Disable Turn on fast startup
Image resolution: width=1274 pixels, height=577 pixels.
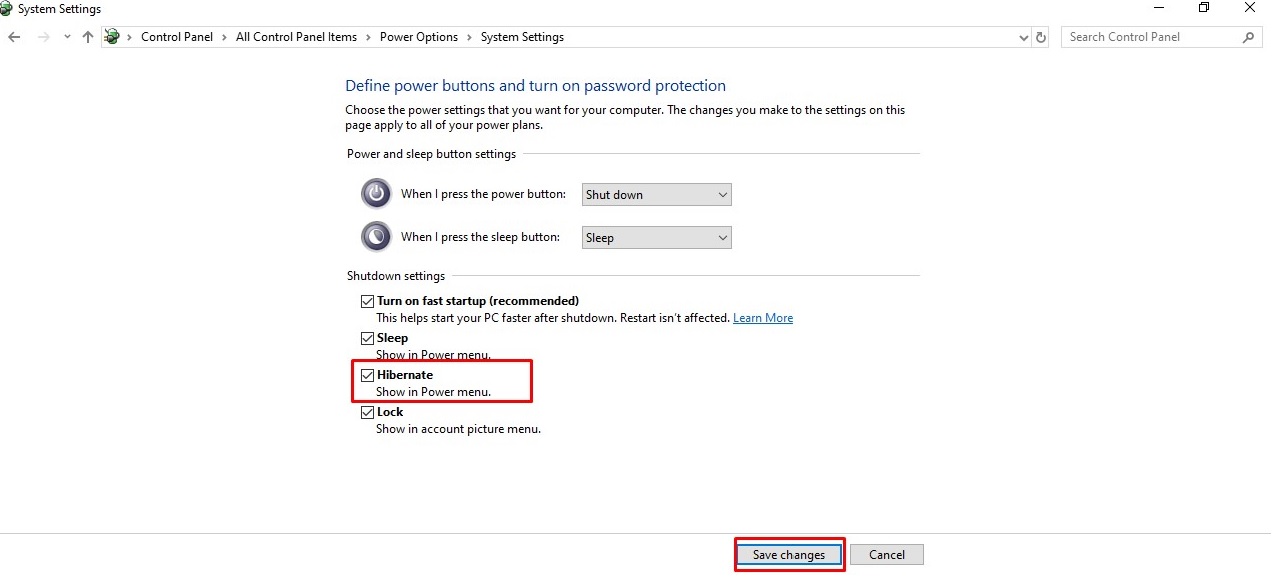tap(368, 300)
